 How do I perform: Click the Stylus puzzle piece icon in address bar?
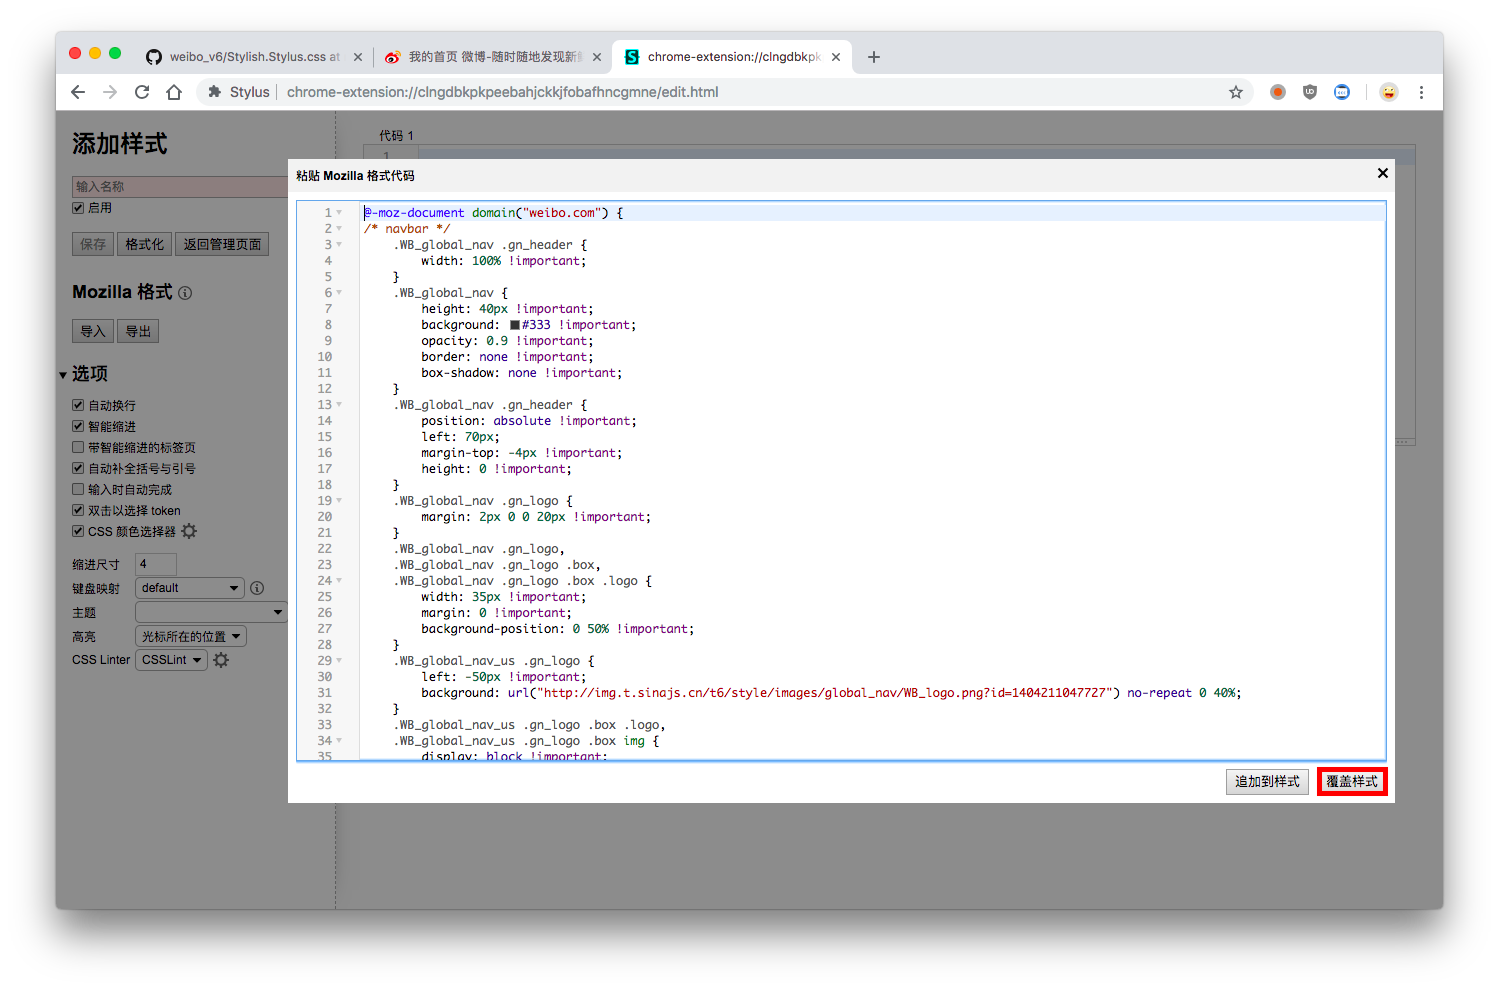[214, 92]
